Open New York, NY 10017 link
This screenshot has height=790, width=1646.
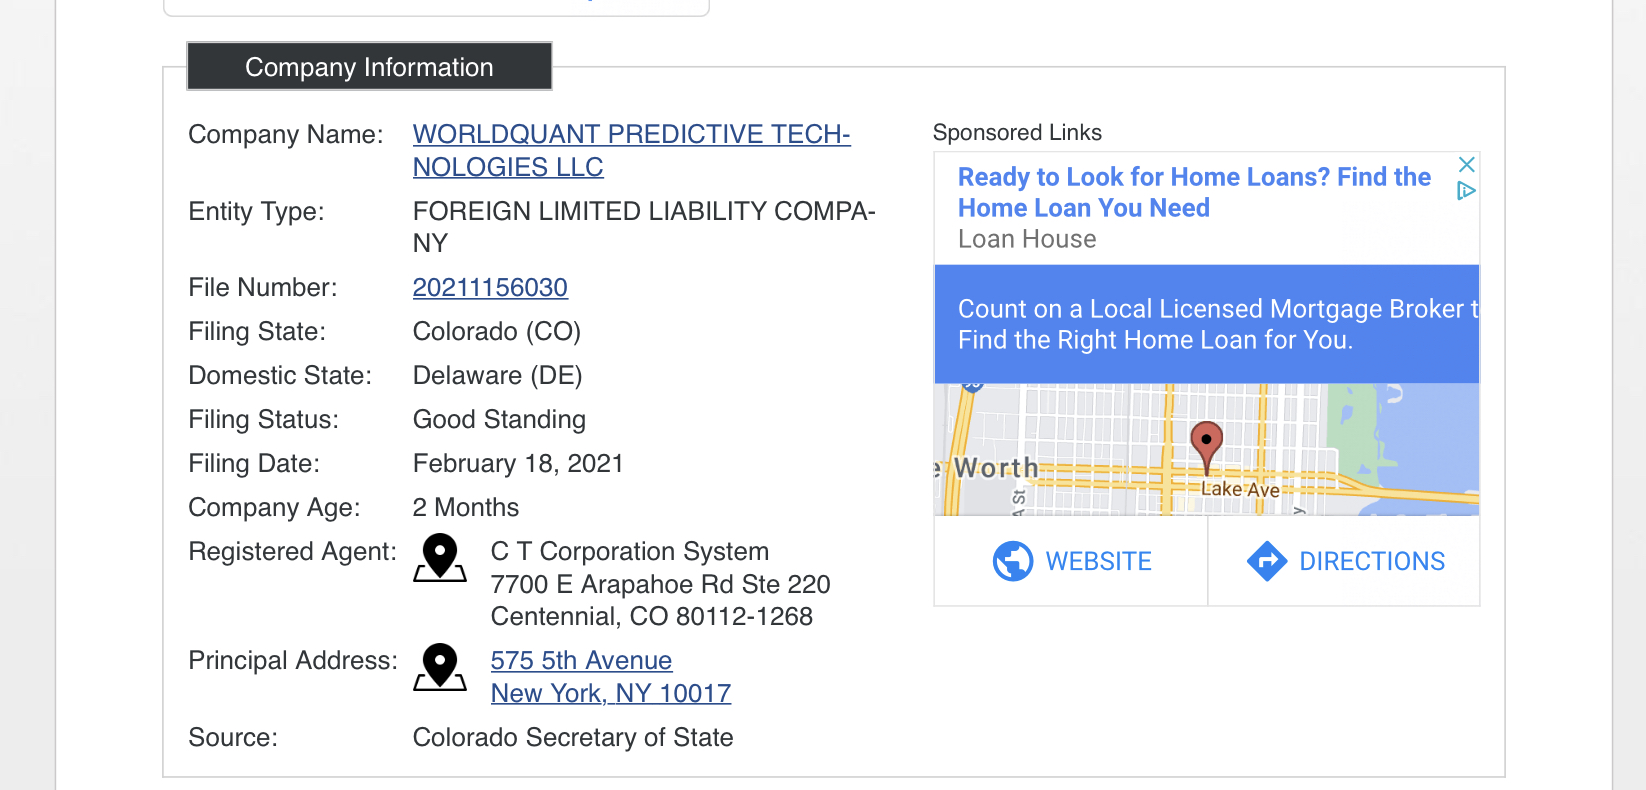pyautogui.click(x=611, y=693)
